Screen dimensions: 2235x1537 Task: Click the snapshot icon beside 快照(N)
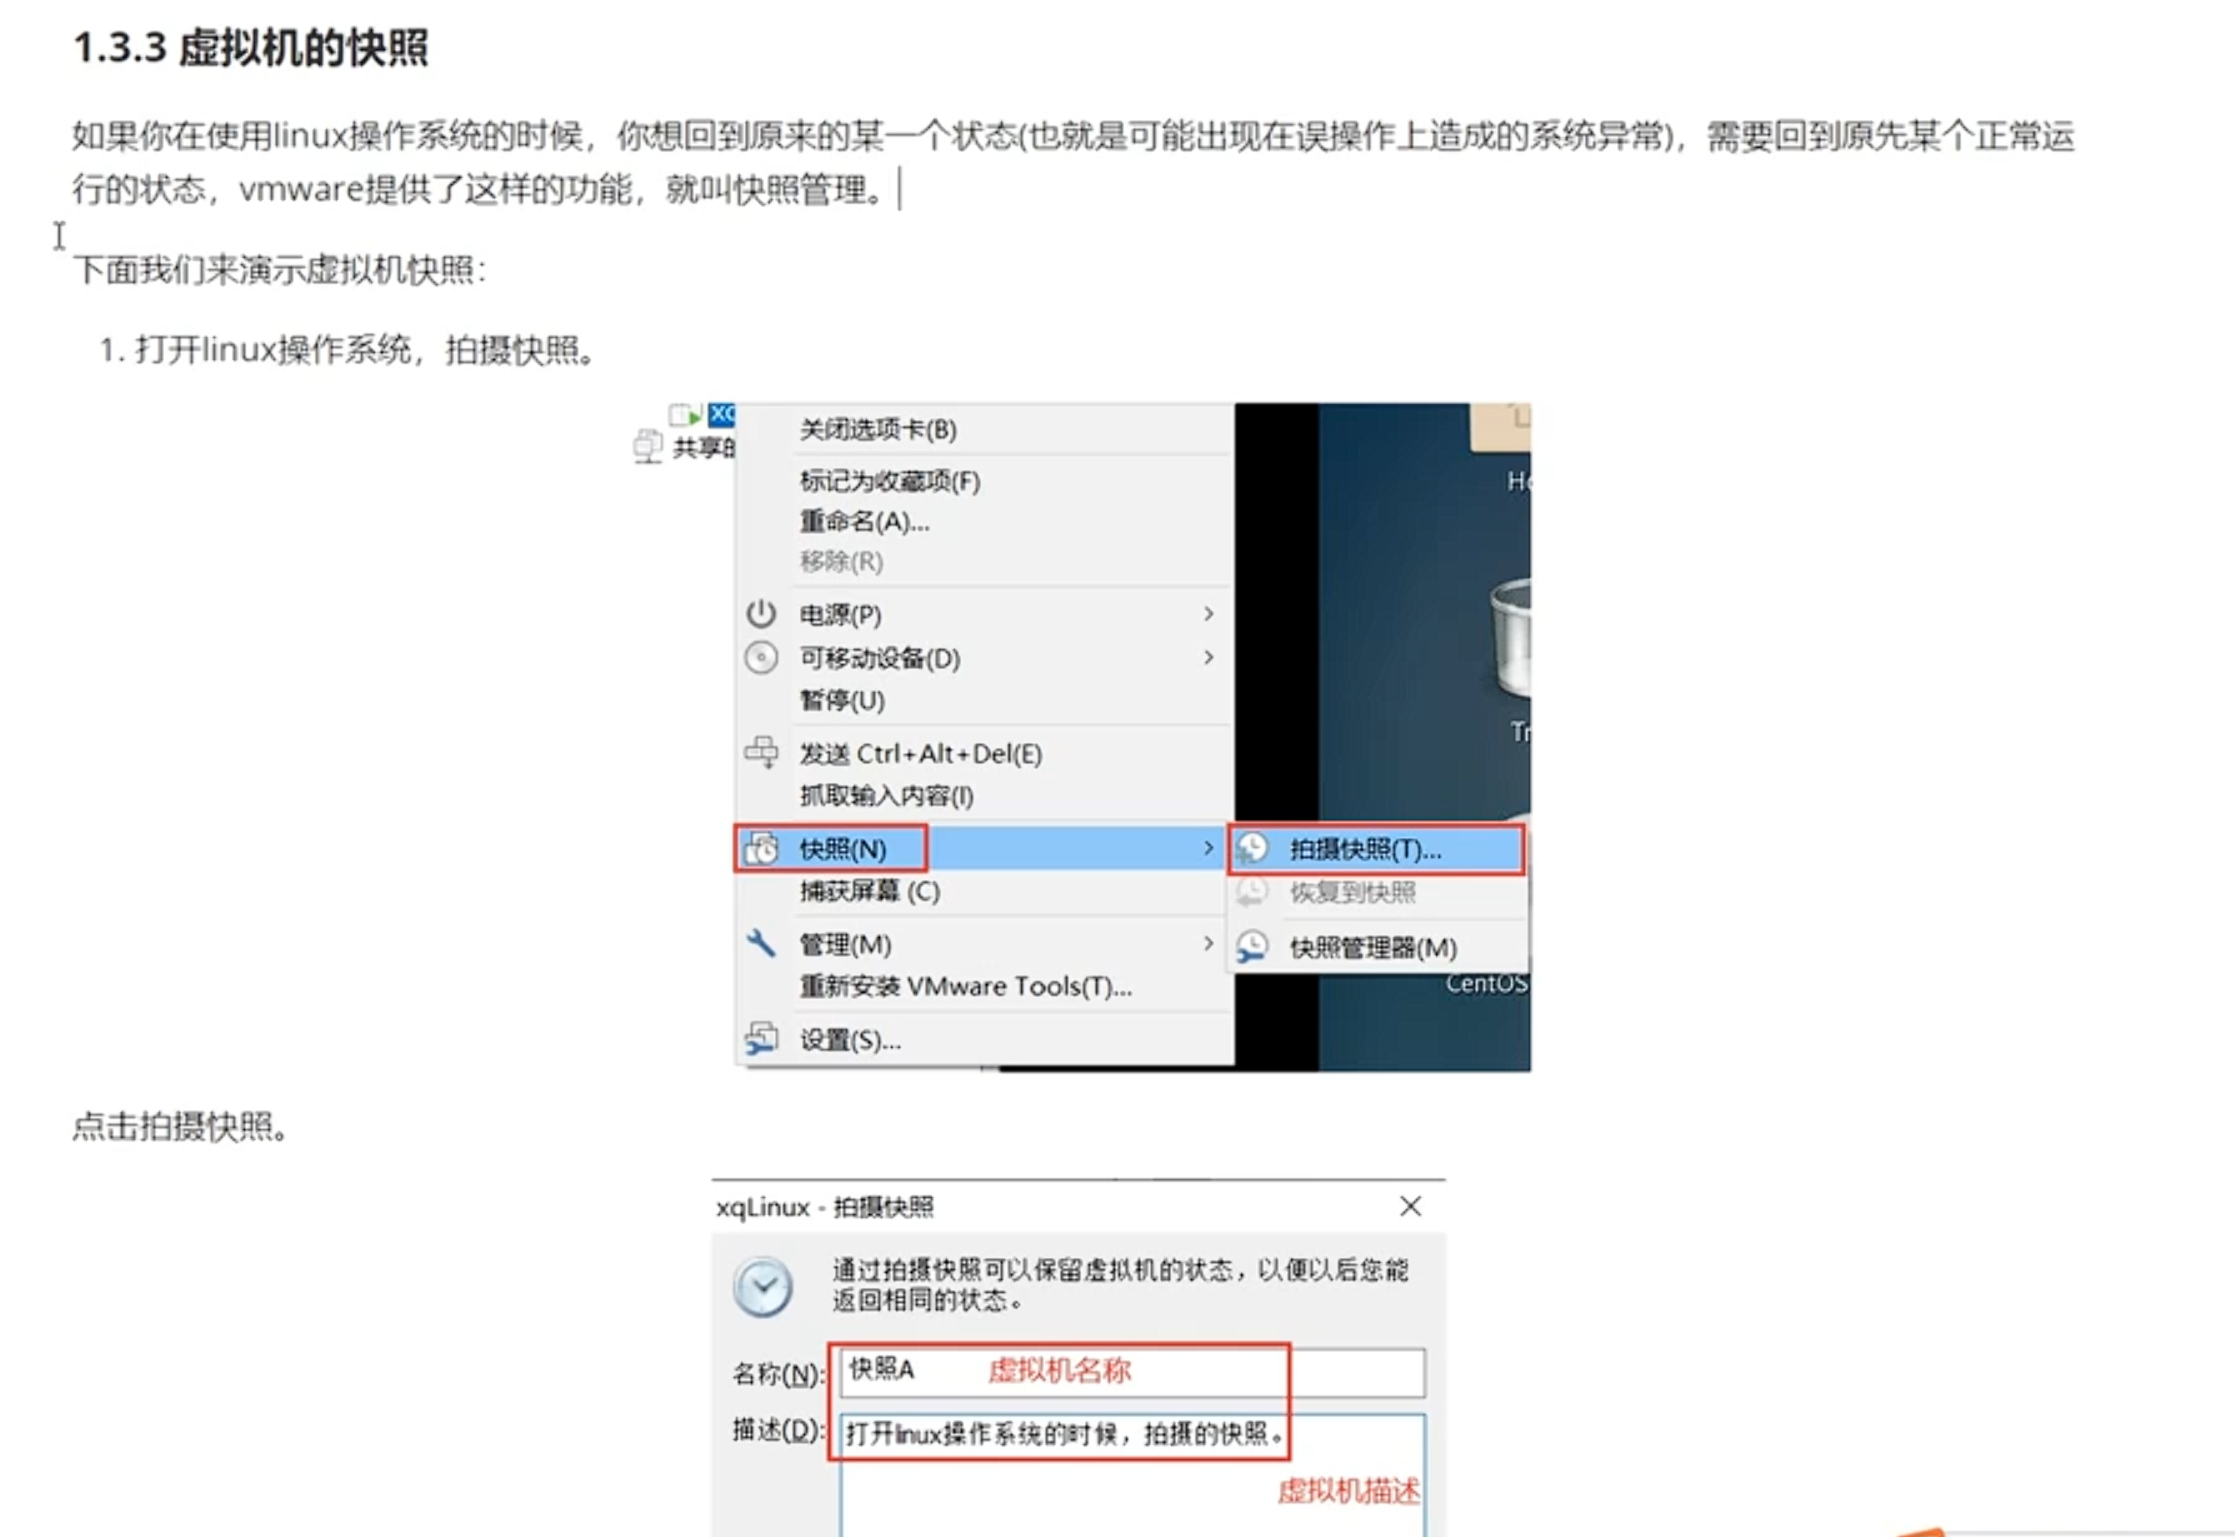click(x=763, y=848)
